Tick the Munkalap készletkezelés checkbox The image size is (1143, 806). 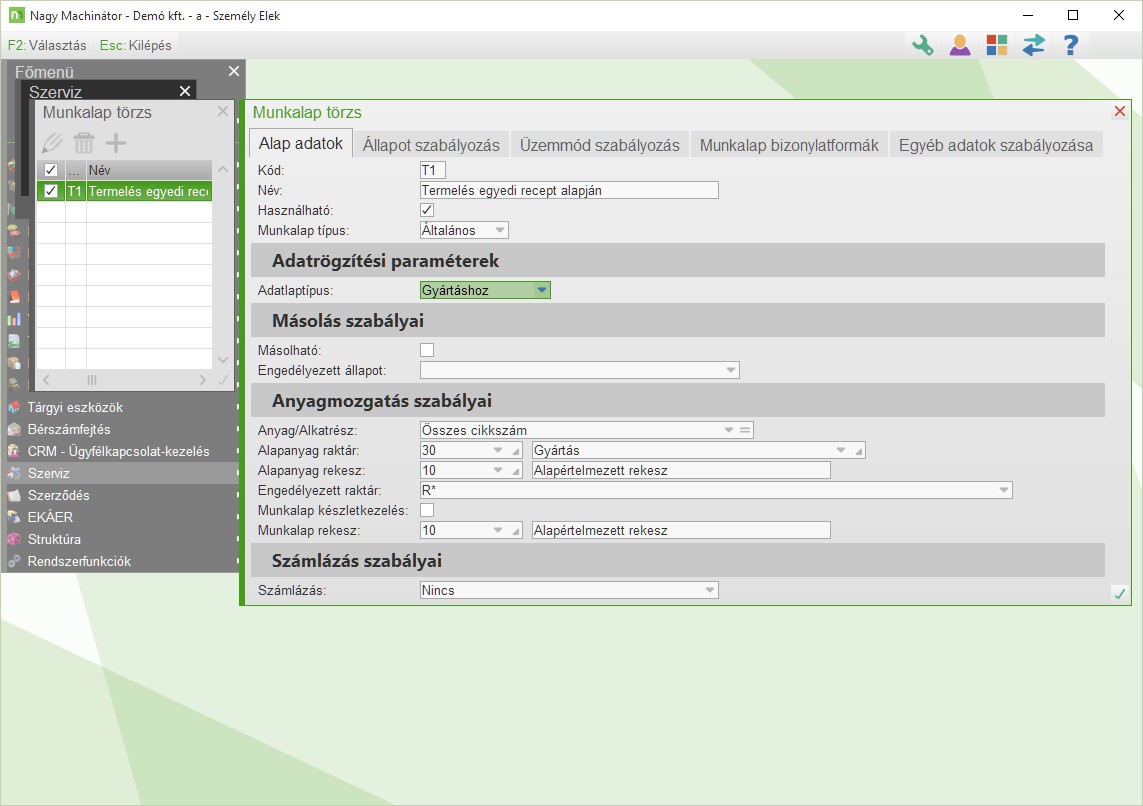(427, 510)
